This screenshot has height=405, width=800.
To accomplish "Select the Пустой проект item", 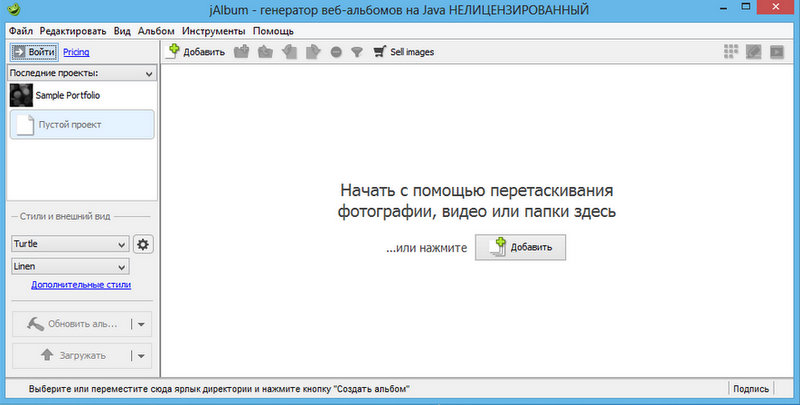I will click(x=82, y=124).
